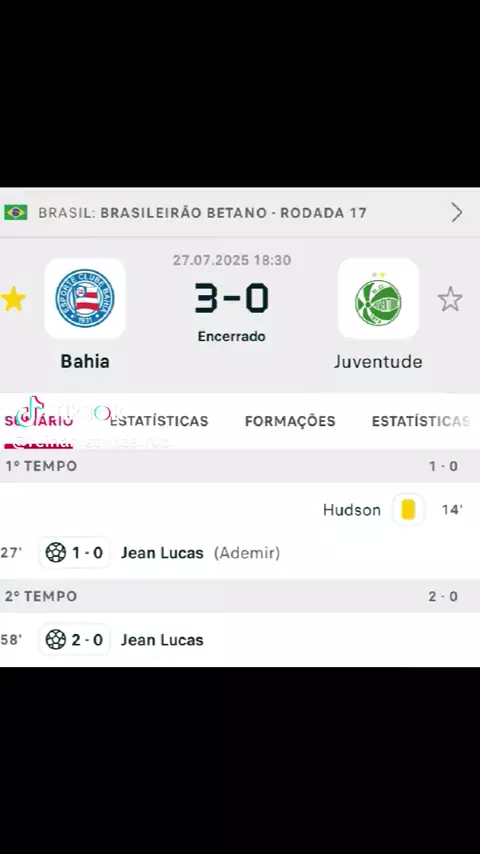The height and width of the screenshot is (854, 480).
Task: Favorite Juventude with the outline star
Action: pos(450,300)
